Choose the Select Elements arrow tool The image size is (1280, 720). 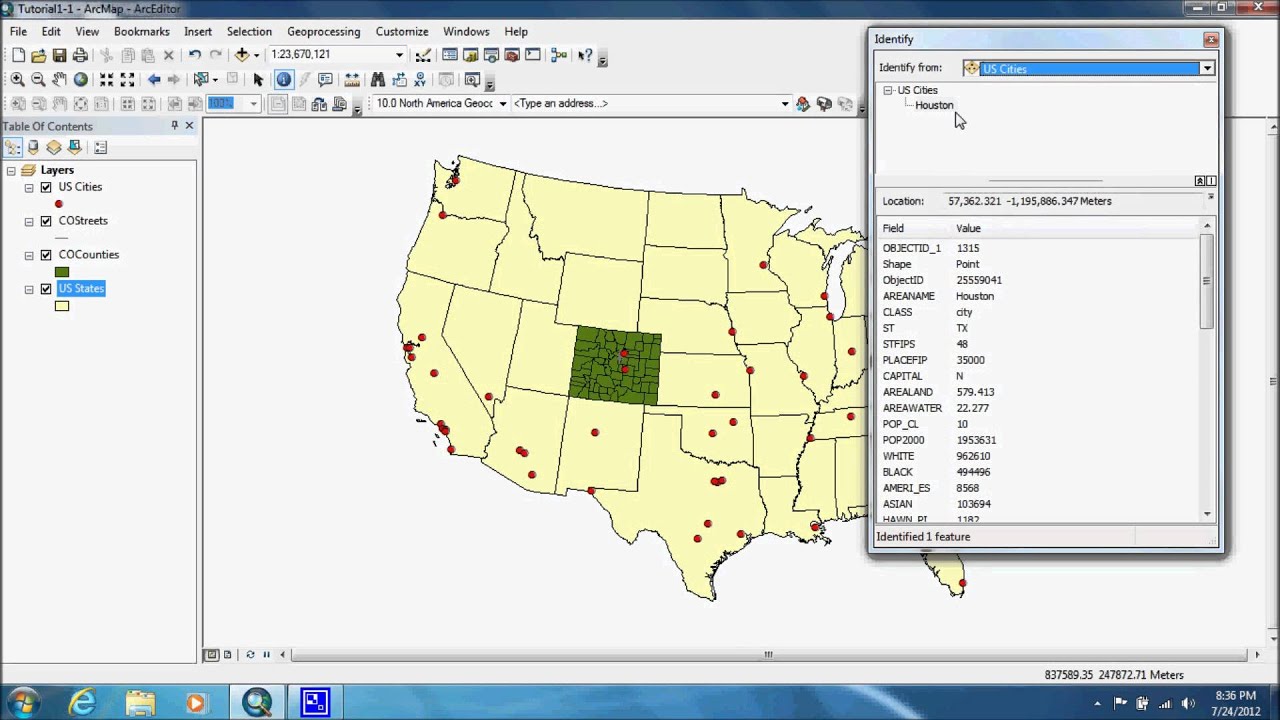[x=258, y=79]
